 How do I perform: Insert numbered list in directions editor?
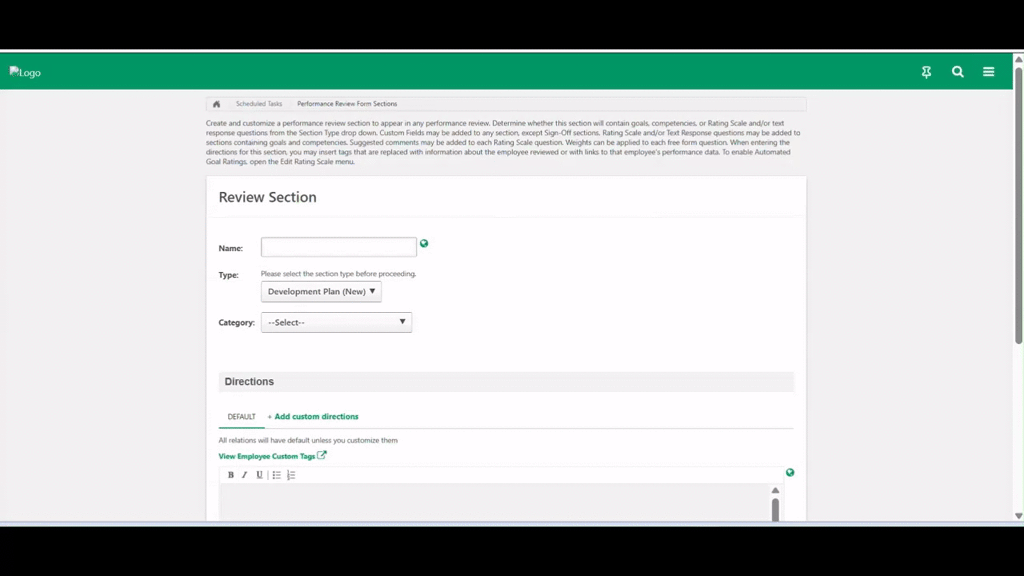tap(291, 475)
